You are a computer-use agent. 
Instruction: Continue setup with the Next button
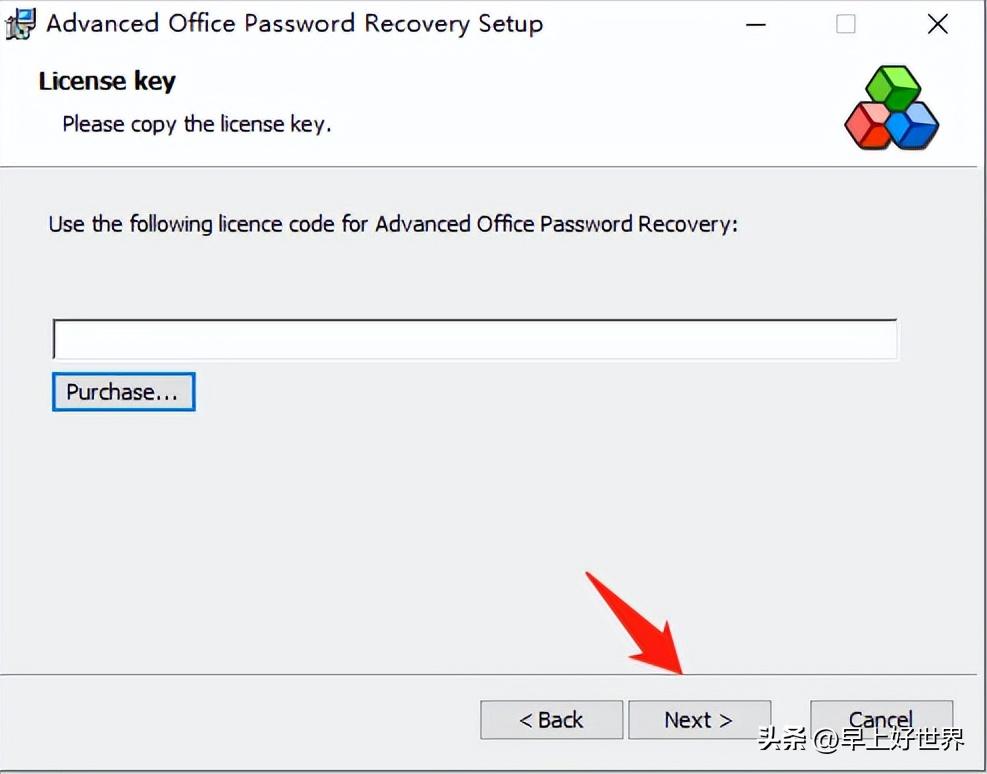tap(699, 719)
